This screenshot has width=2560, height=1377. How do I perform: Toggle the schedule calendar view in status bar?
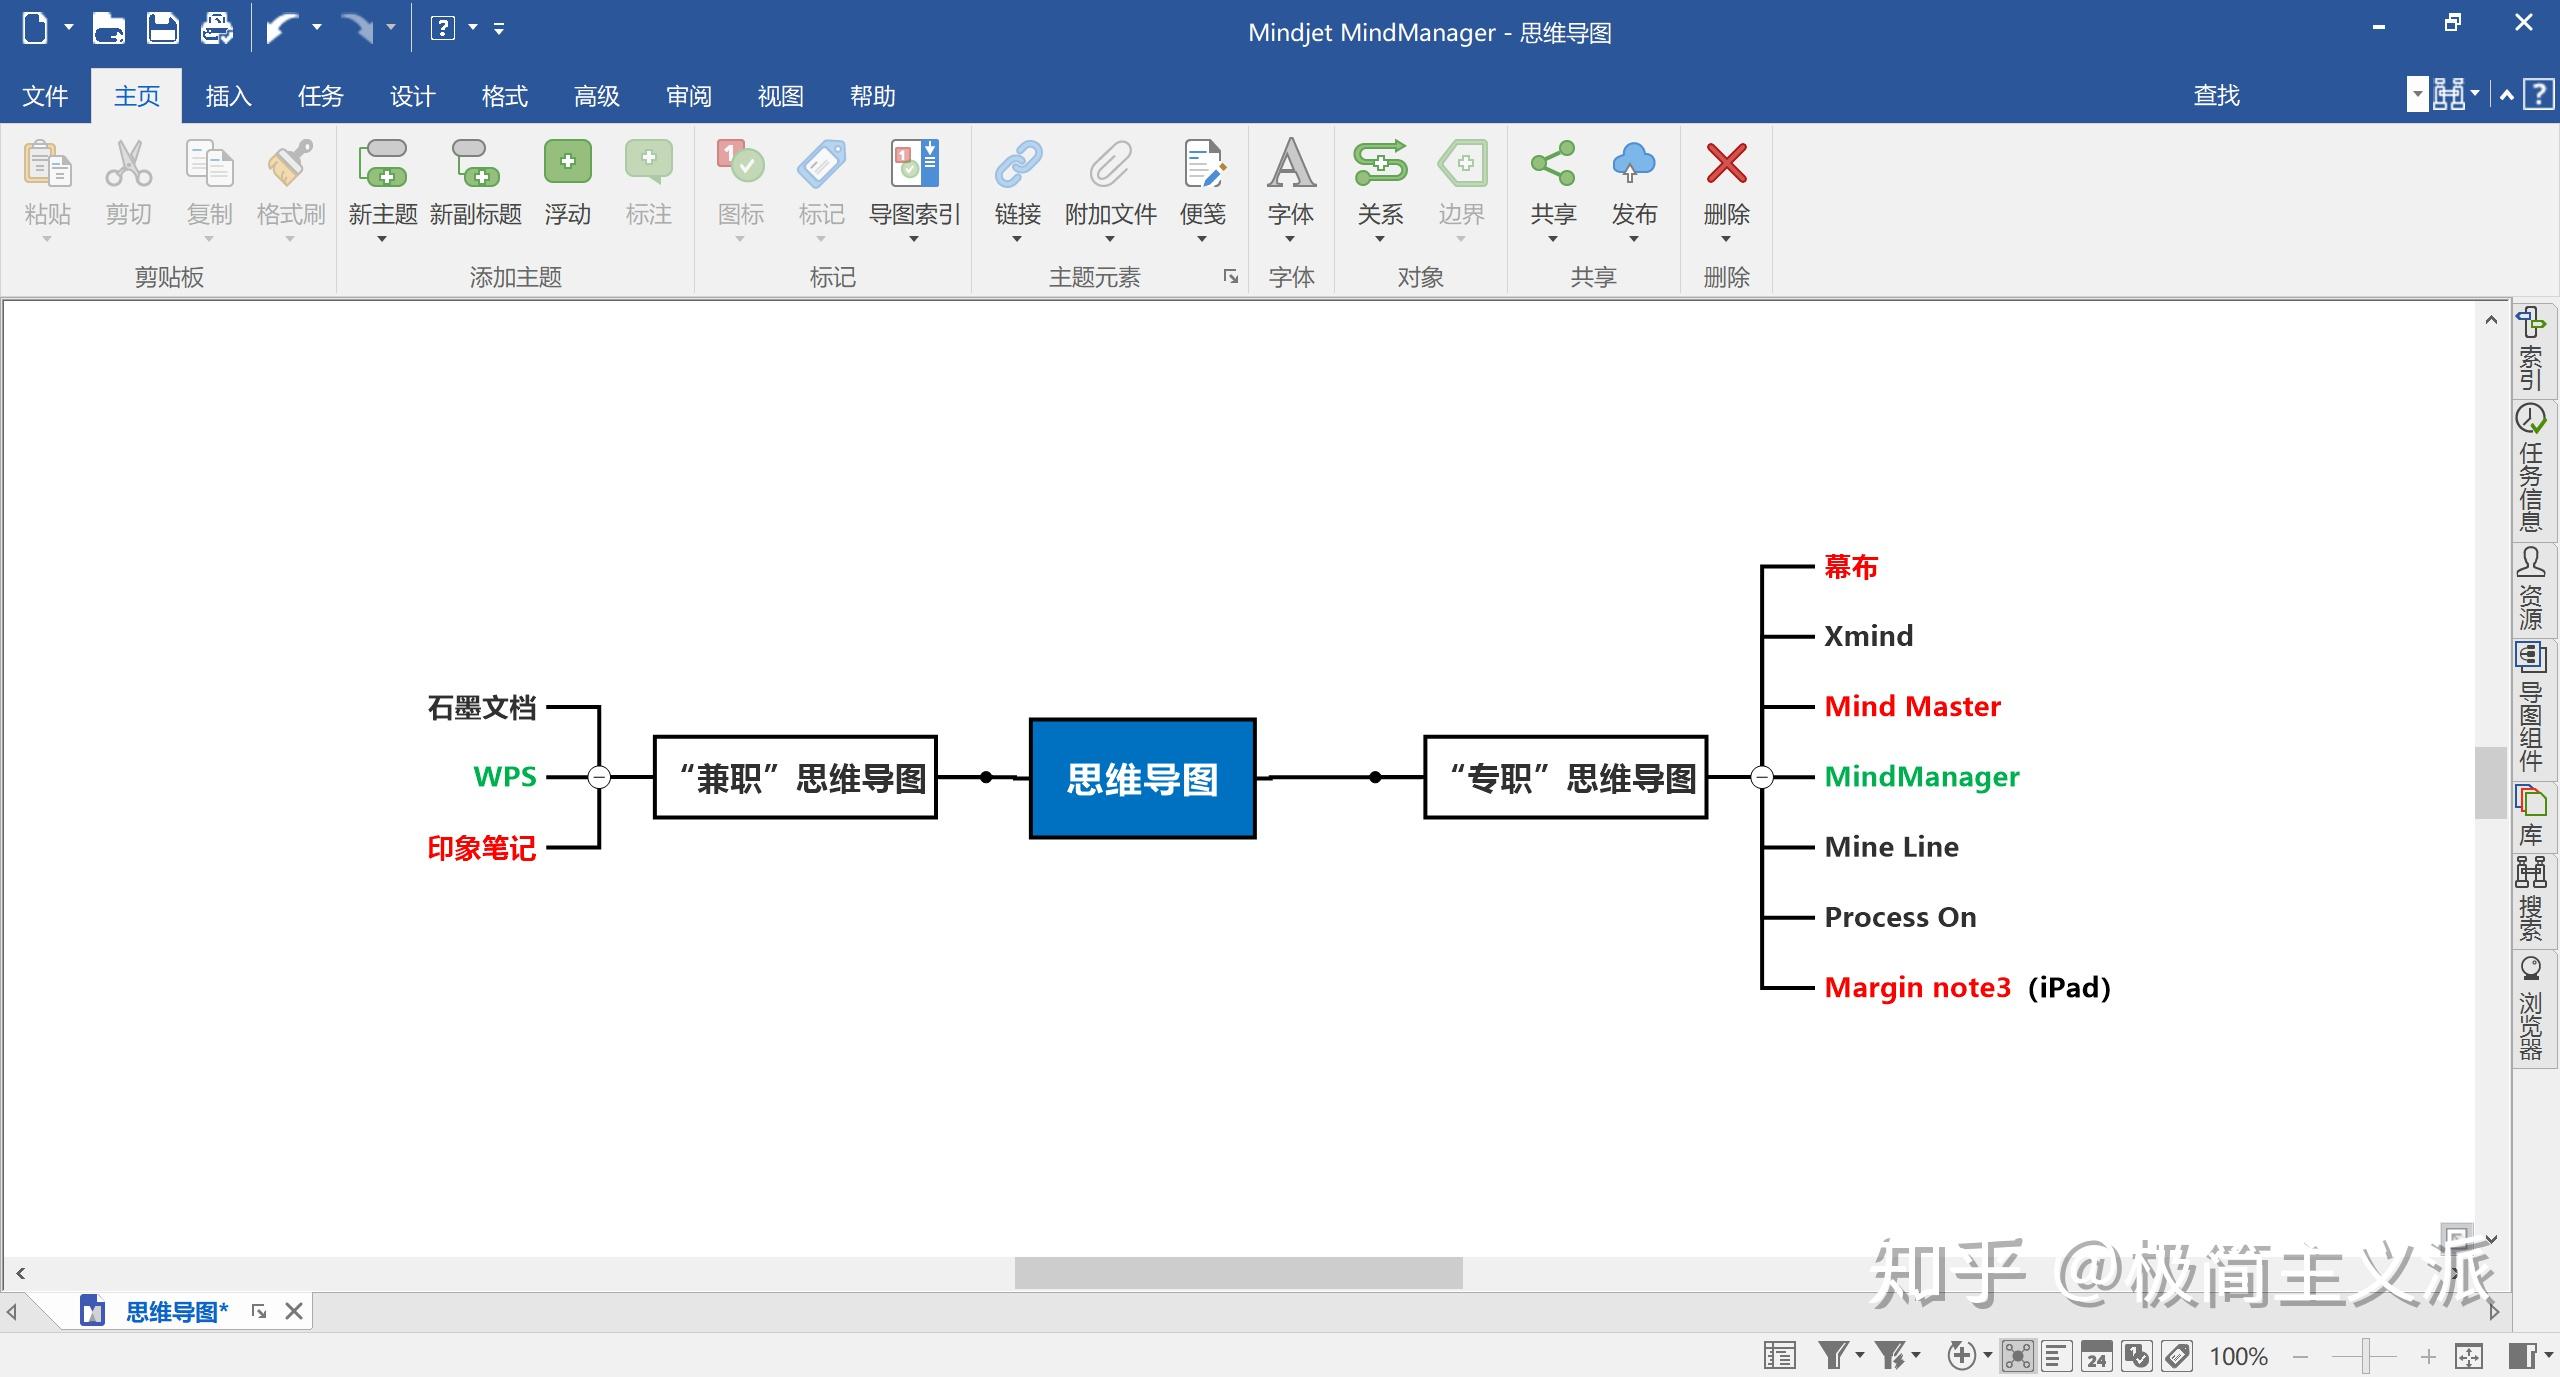tap(2096, 1356)
